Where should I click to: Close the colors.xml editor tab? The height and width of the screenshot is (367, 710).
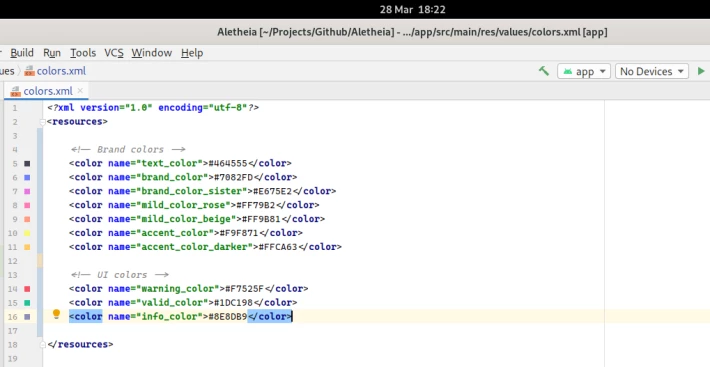(x=80, y=91)
